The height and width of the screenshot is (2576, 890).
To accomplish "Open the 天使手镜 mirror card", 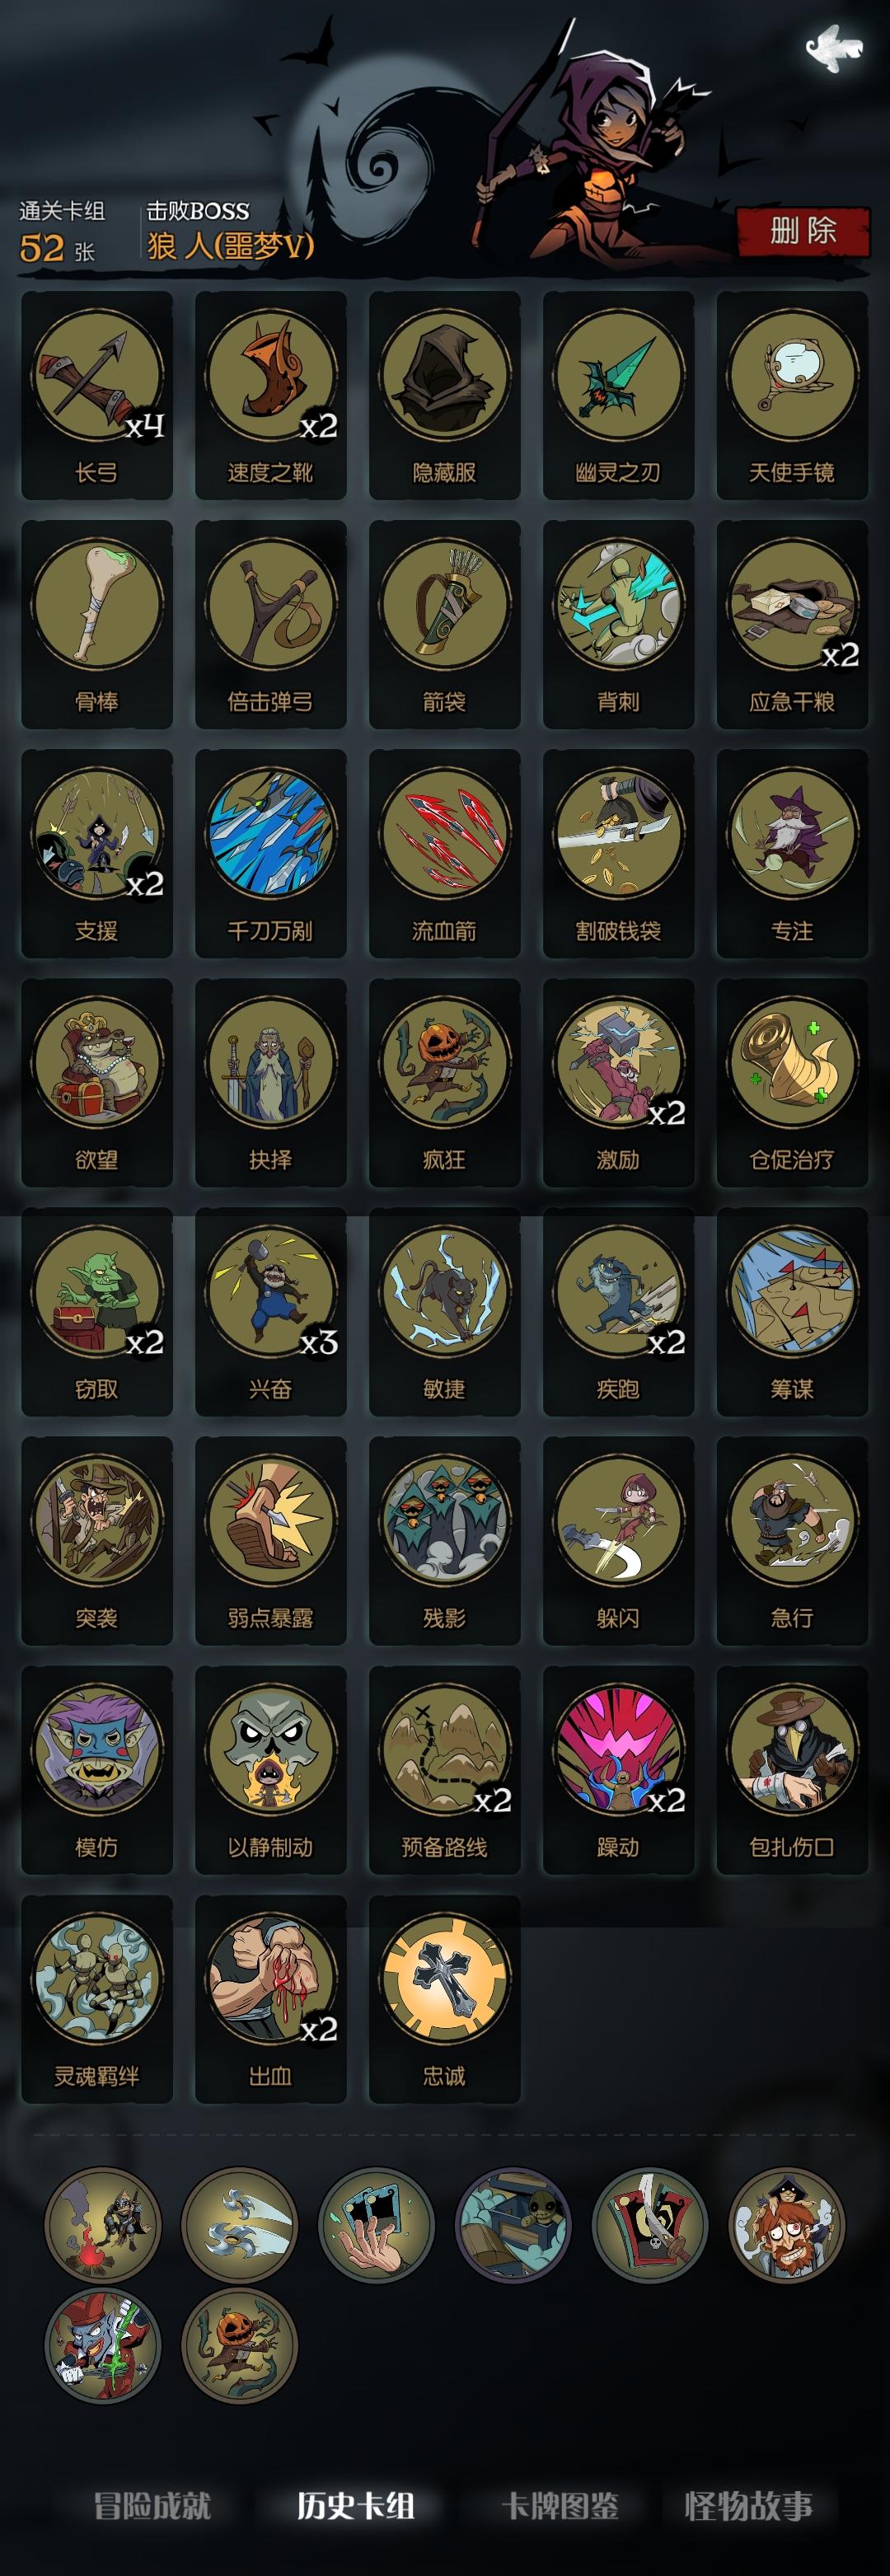I will [x=792, y=396].
